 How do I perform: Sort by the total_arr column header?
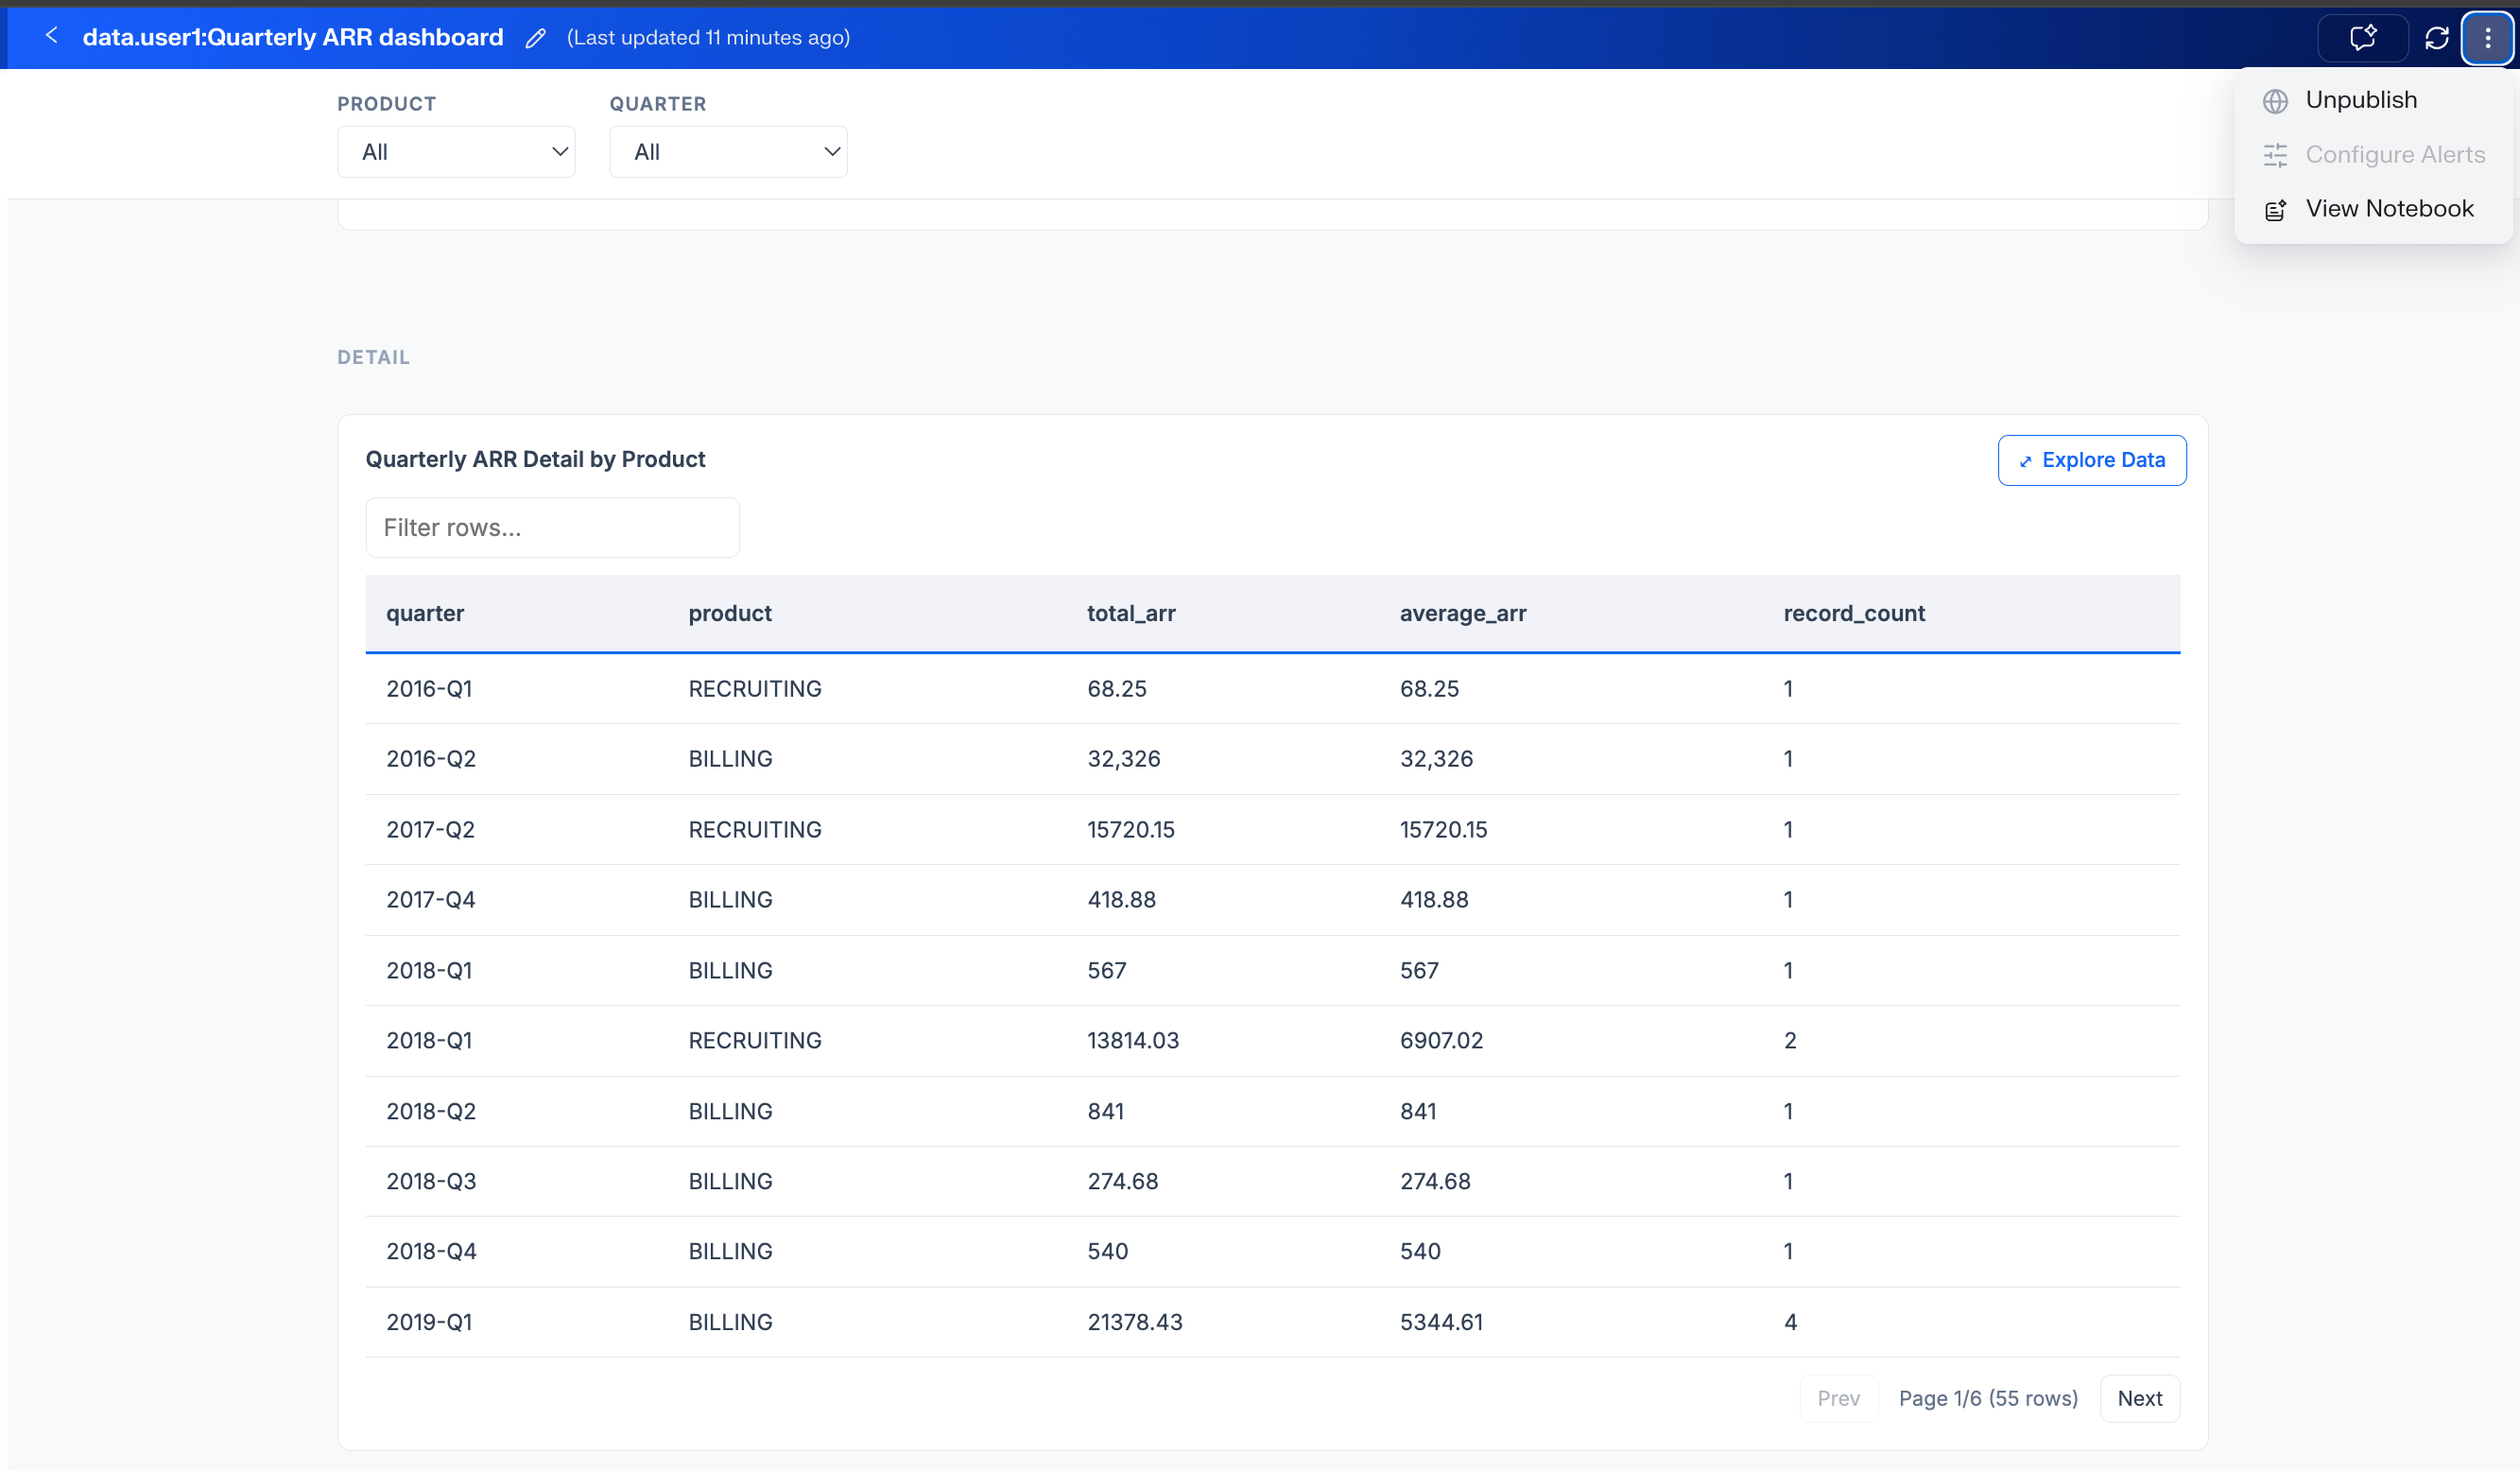click(1131, 613)
